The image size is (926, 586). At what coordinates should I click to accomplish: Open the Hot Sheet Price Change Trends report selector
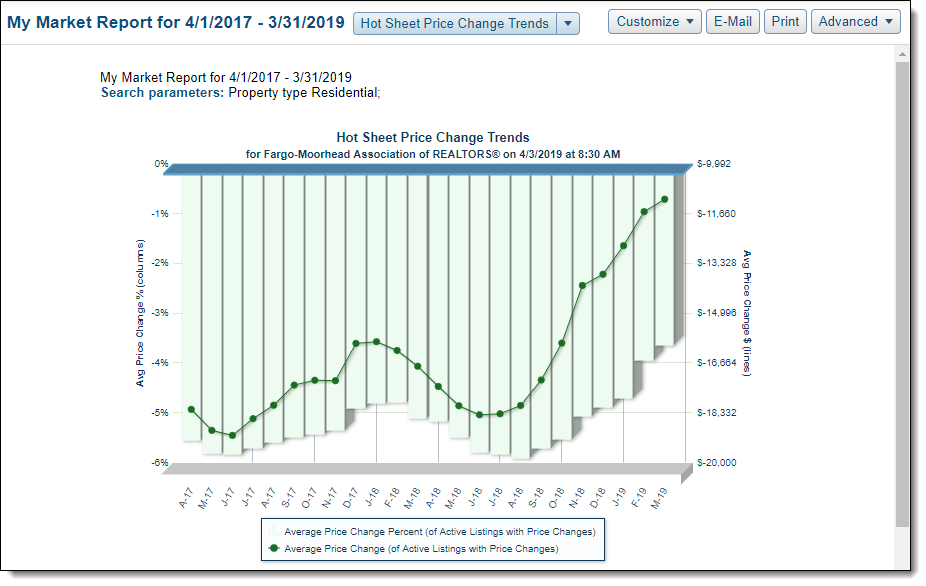click(454, 23)
